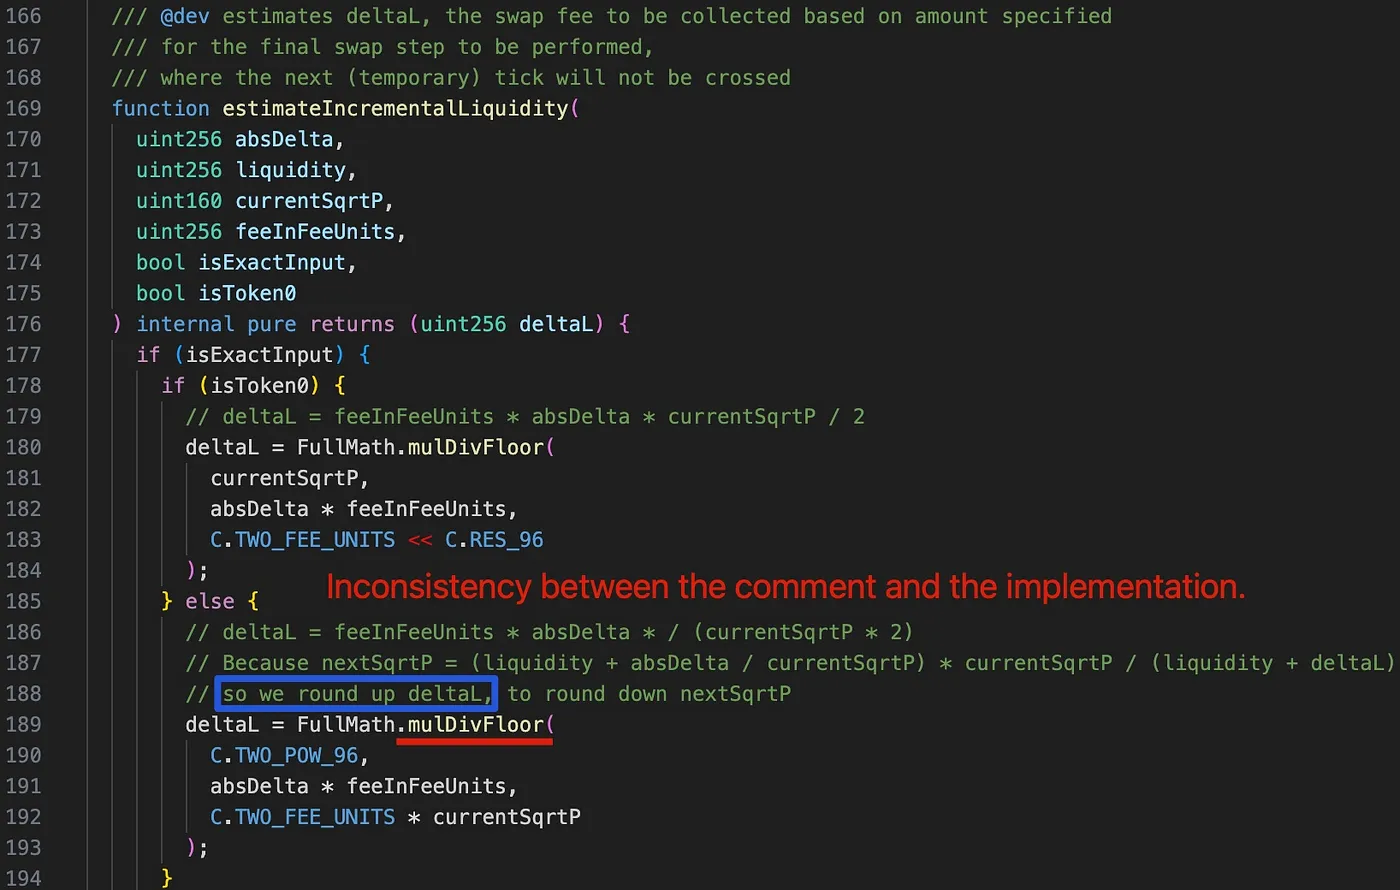The height and width of the screenshot is (890, 1400).
Task: Click mulDivFloor call on line 180
Action: coord(475,447)
